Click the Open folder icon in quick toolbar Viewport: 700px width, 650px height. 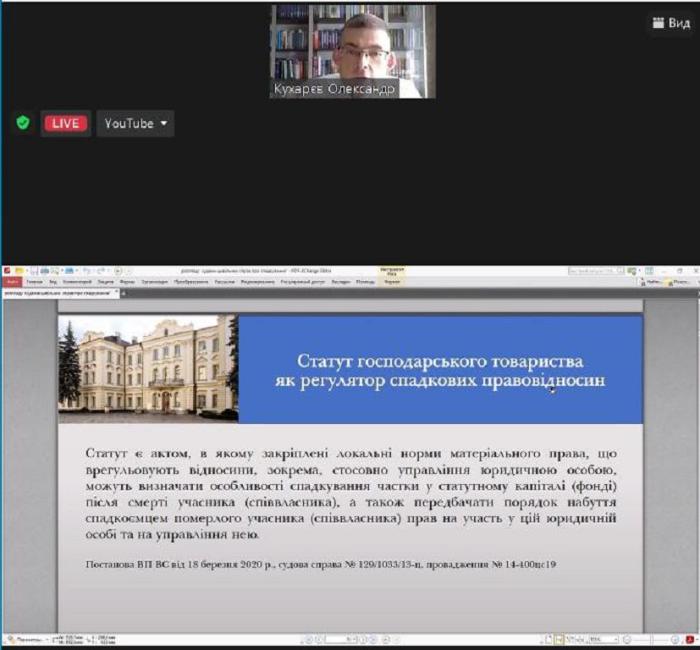[x=21, y=270]
